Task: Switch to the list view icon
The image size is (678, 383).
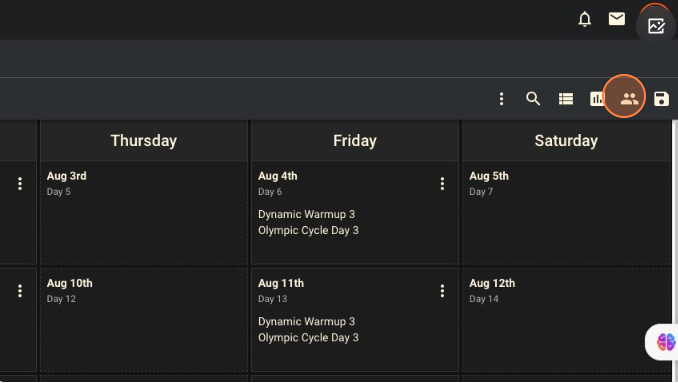Action: 566,99
